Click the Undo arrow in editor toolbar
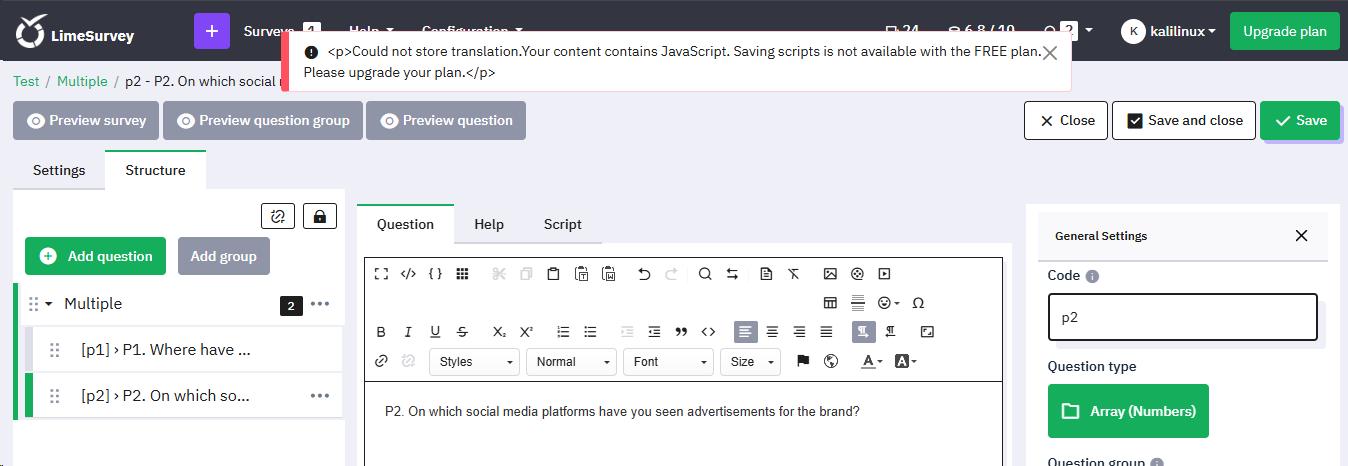The width and height of the screenshot is (1348, 466). [644, 274]
